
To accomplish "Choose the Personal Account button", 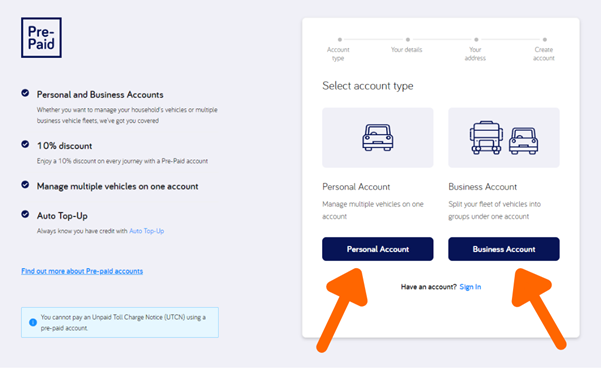I will (378, 249).
